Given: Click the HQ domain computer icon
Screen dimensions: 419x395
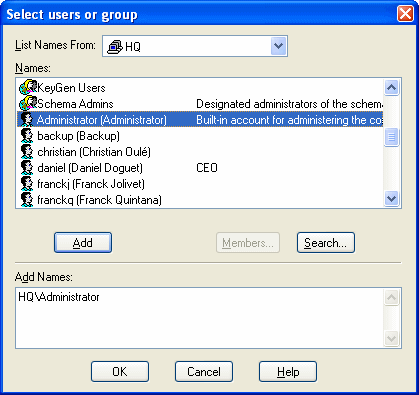Looking at the screenshot, I should tap(115, 46).
